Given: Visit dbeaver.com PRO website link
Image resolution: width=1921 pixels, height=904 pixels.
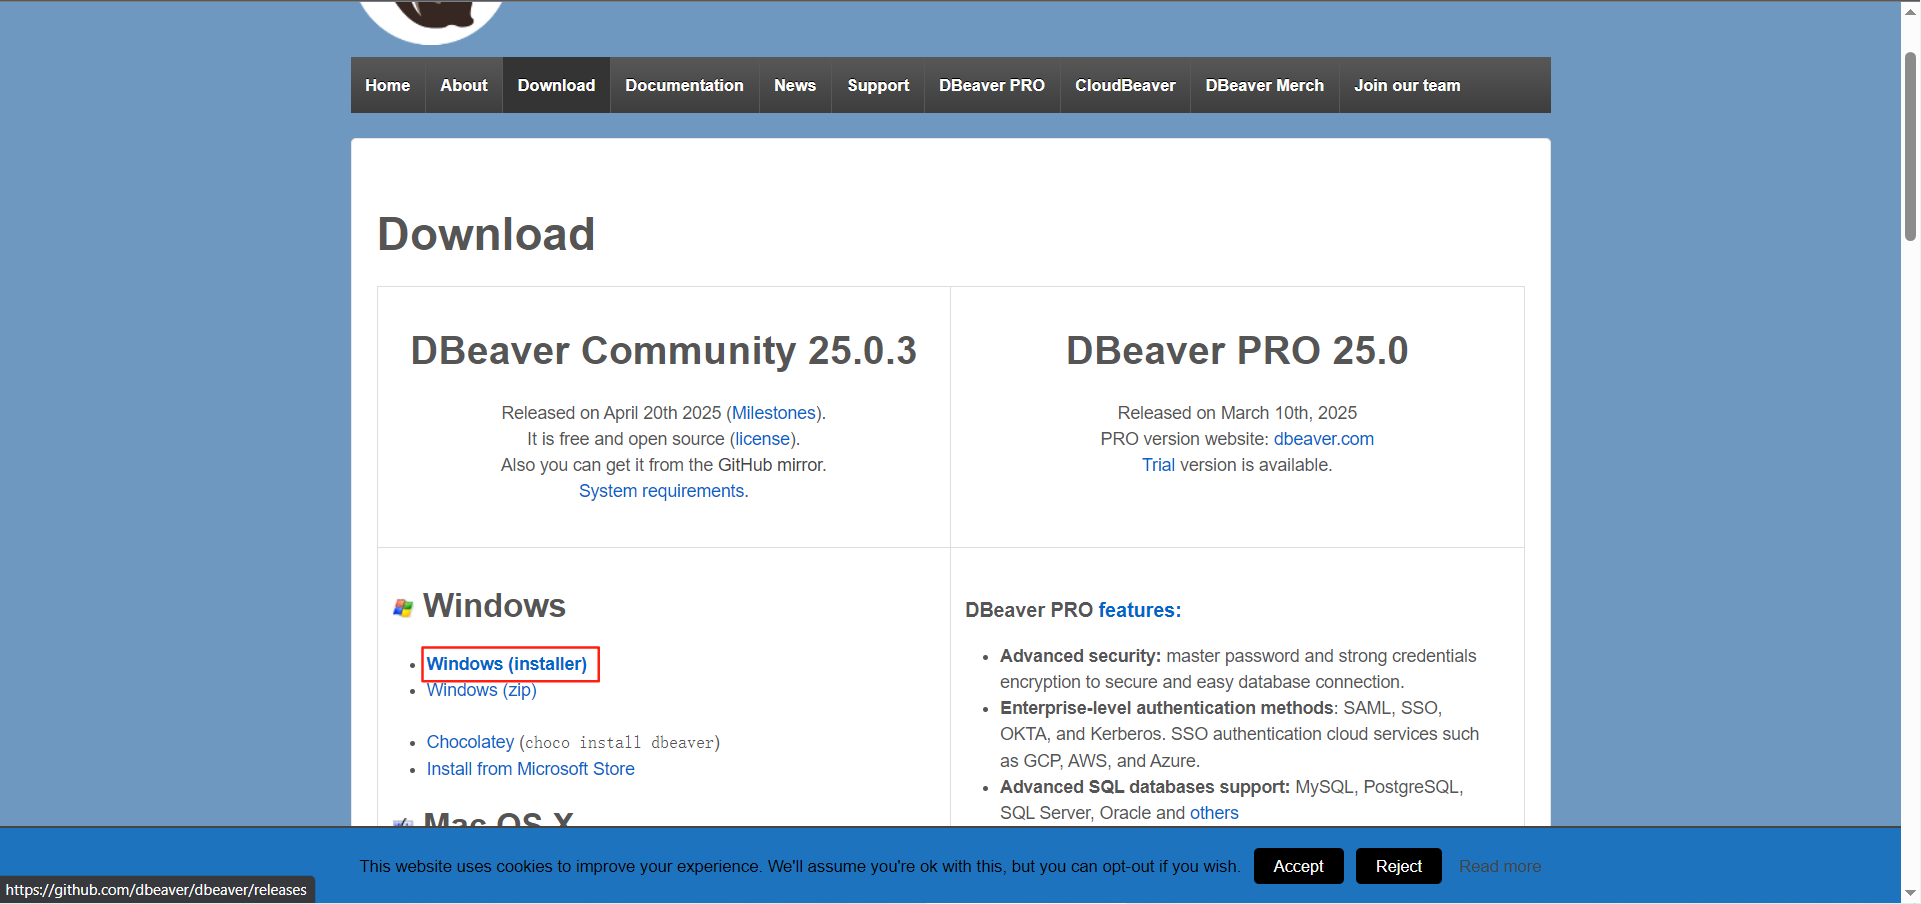Looking at the screenshot, I should pos(1323,439).
